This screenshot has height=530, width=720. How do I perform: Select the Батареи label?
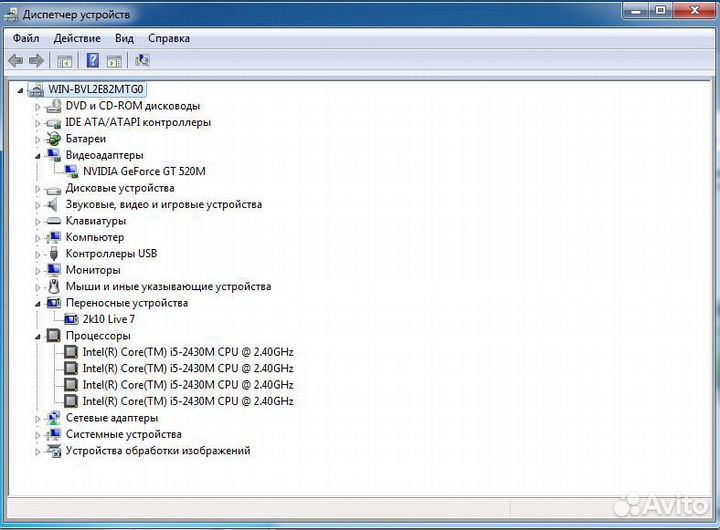click(x=85, y=139)
